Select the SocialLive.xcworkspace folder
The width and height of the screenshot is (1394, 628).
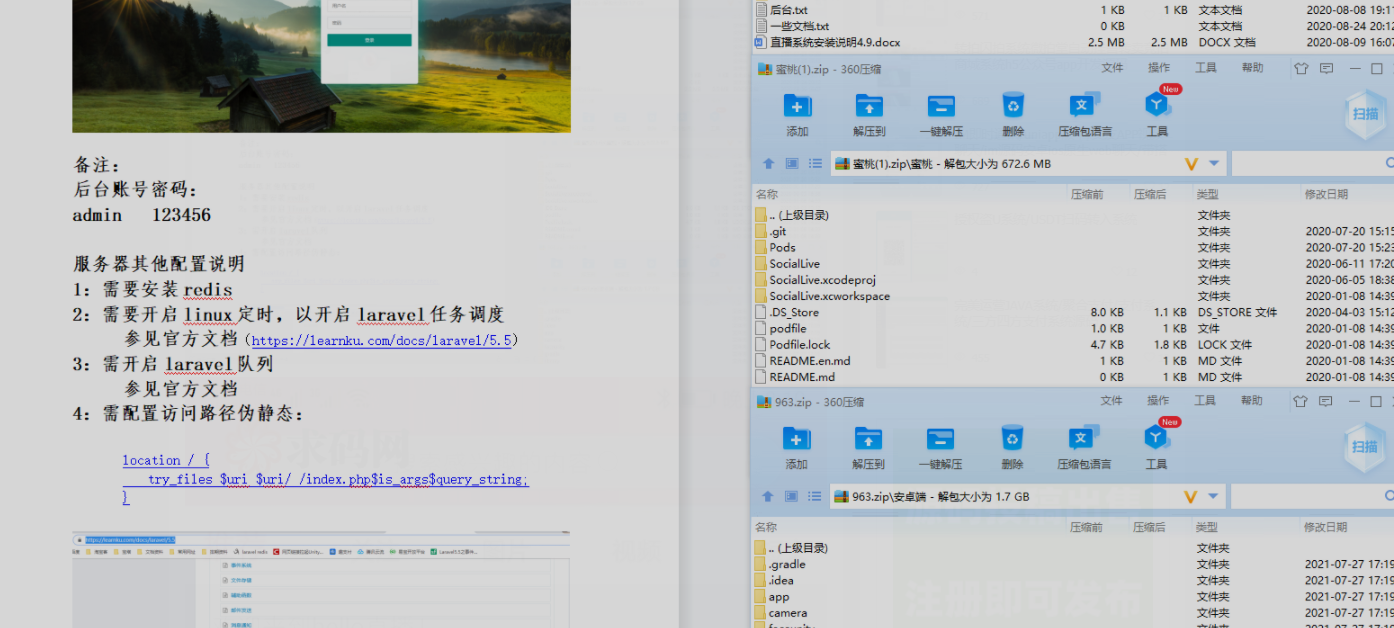828,296
